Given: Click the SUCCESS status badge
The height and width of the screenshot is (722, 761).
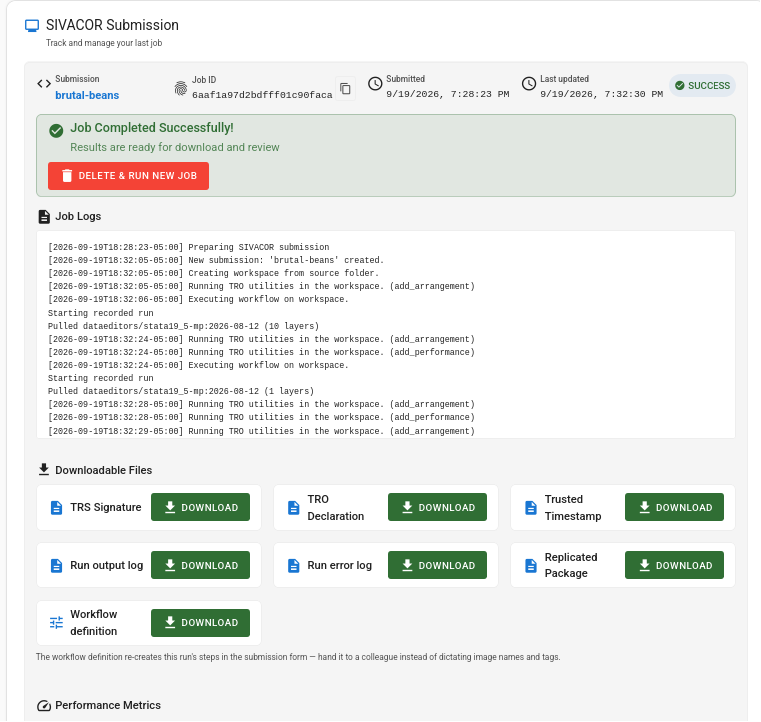Looking at the screenshot, I should point(703,86).
